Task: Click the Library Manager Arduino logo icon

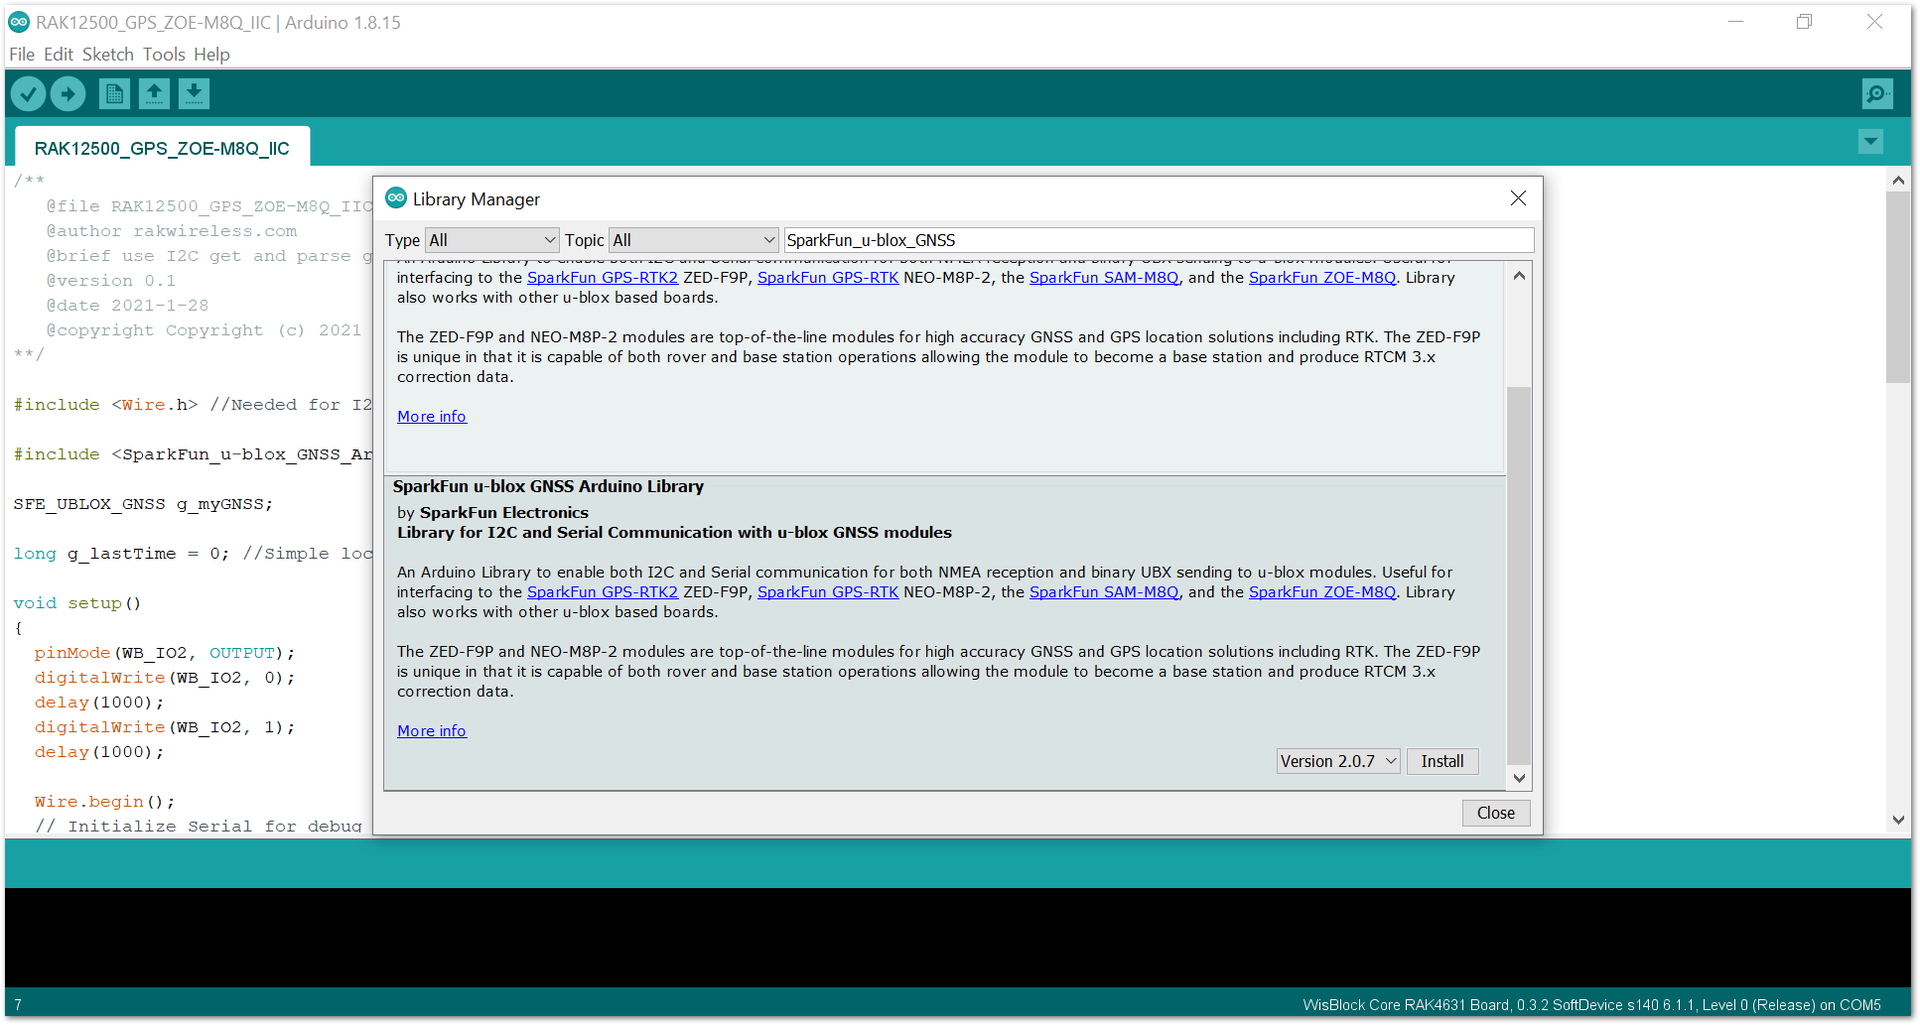Action: tap(397, 198)
